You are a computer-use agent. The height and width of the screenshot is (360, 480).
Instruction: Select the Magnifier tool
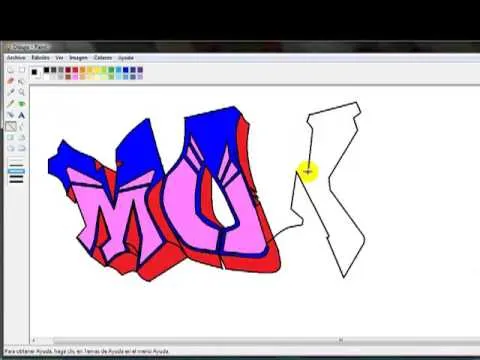[x=22, y=92]
